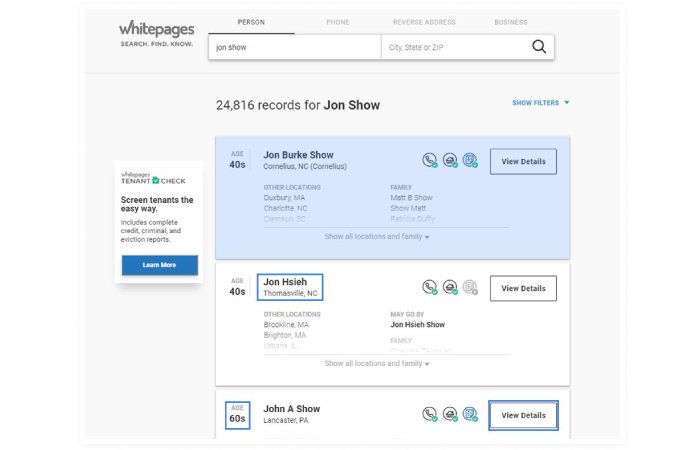Switch to the Business tab
The image size is (700, 450).
click(511, 22)
